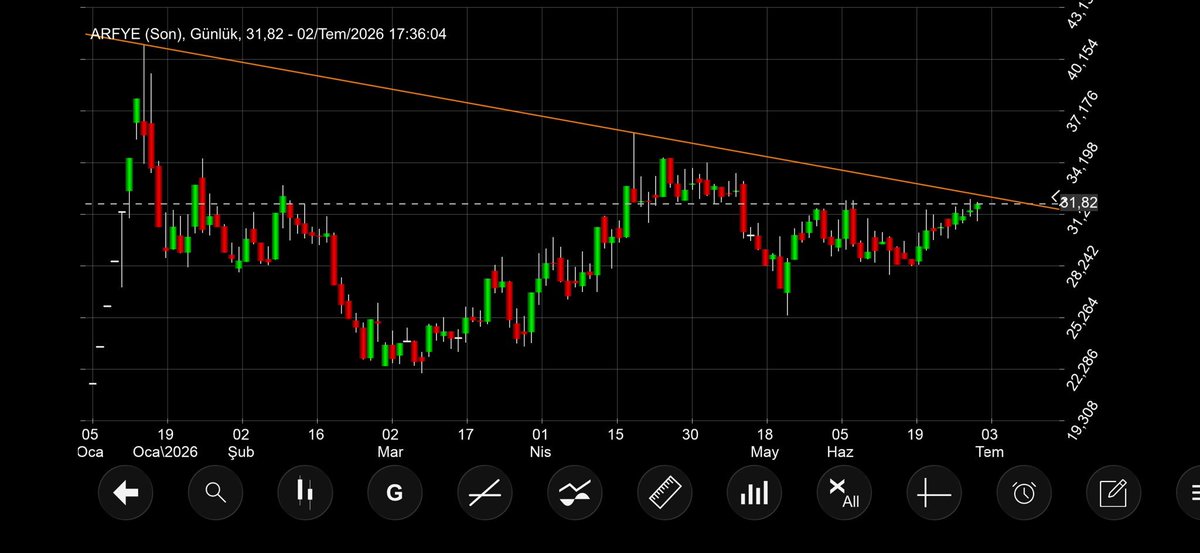Click the current price label 31,82
Screen dimensions: 1200x553
coord(1077,203)
